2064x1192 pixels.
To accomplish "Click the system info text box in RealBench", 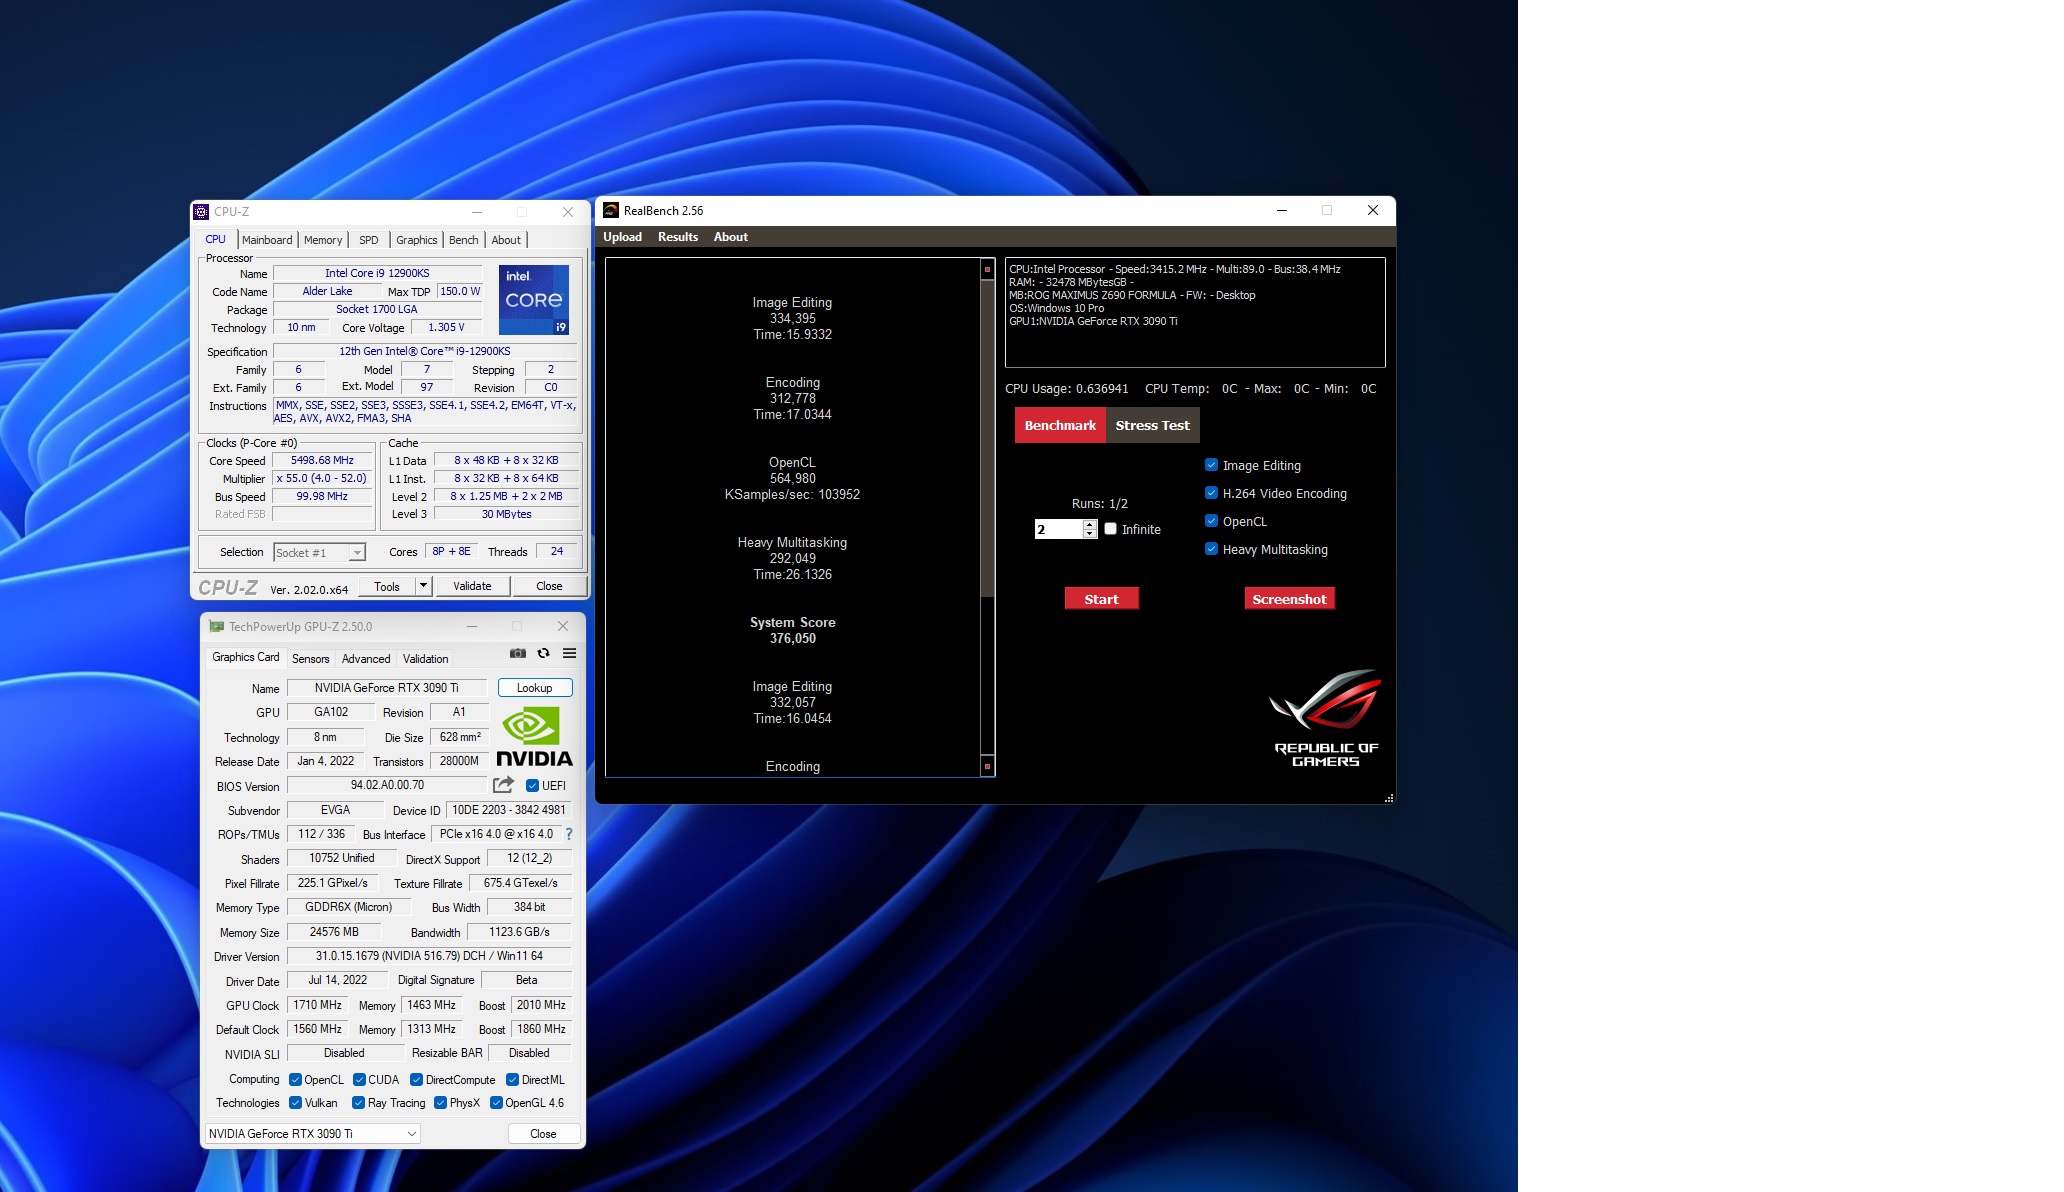I will [x=1195, y=312].
